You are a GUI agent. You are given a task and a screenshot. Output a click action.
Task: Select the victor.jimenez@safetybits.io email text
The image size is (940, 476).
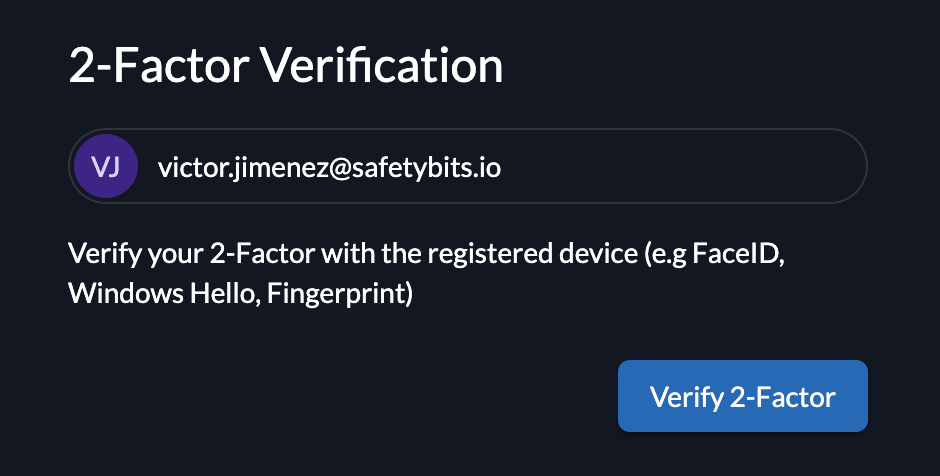tap(329, 168)
